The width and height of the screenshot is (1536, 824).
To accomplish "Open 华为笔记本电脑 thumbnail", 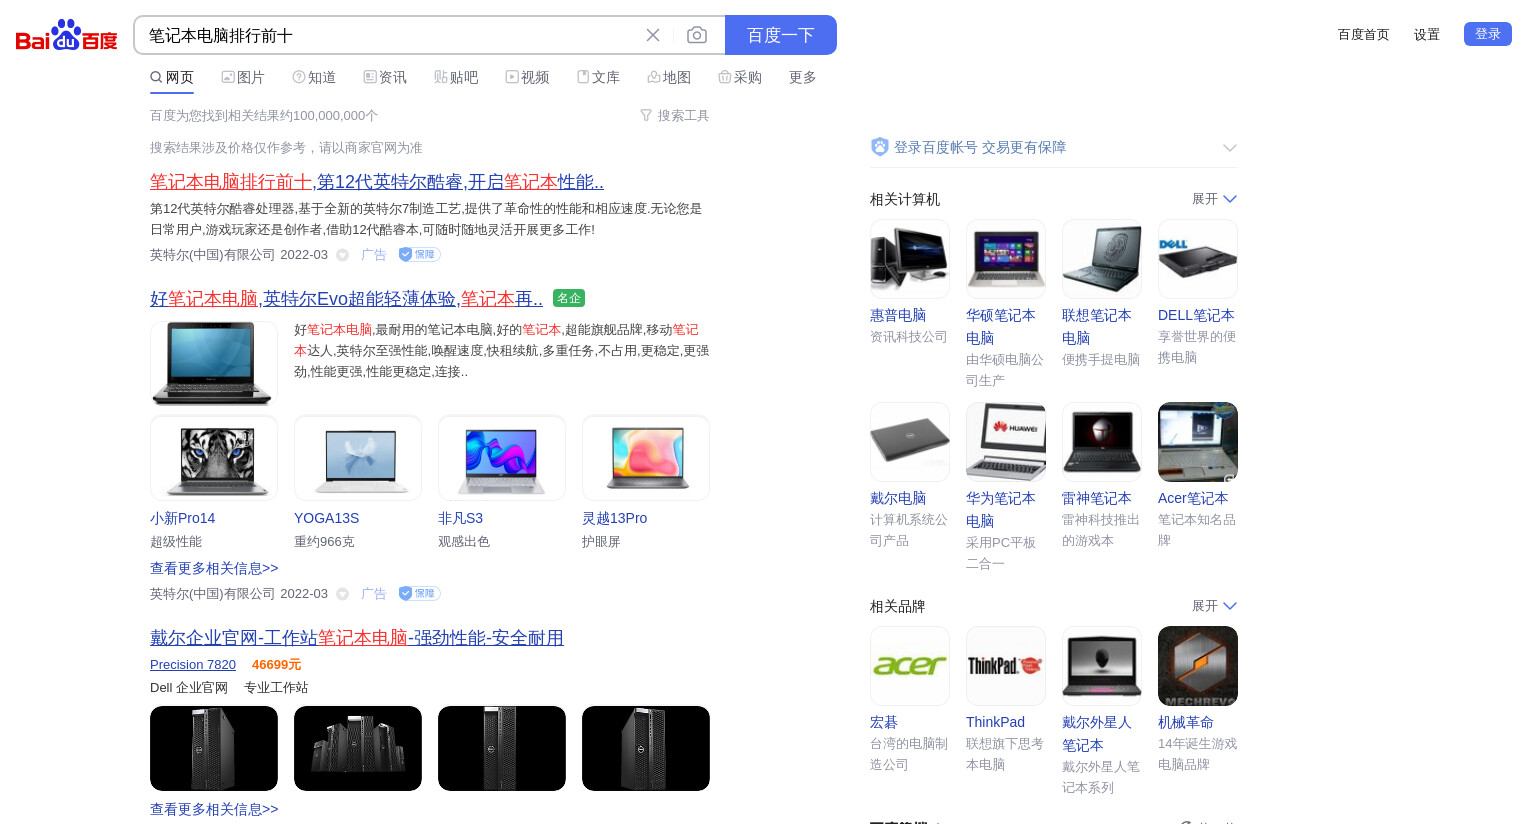I will [x=1006, y=442].
